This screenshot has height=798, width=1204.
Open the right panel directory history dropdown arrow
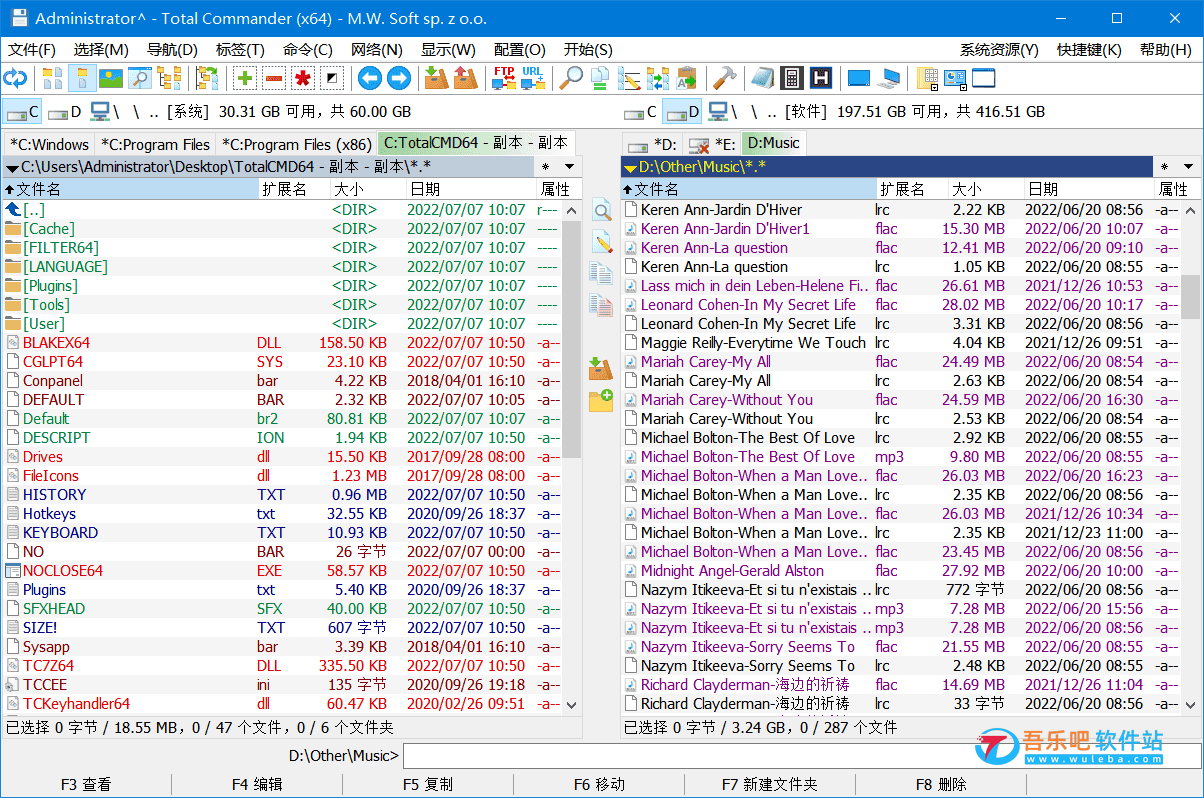[1188, 167]
